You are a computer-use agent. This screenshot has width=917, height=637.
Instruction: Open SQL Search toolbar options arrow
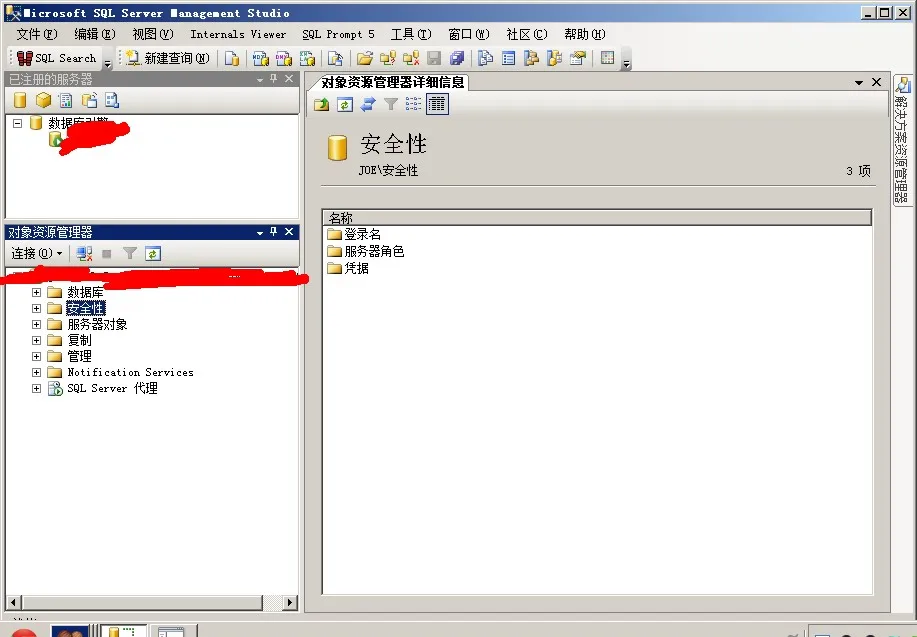coord(107,63)
